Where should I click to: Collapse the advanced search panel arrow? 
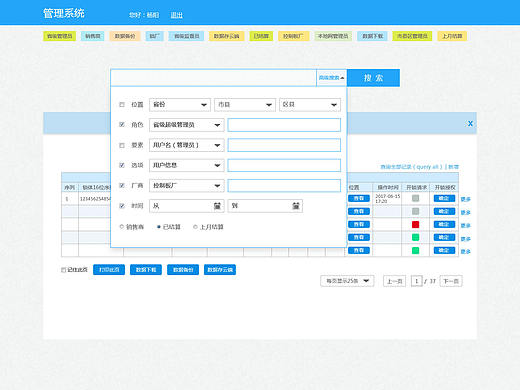(342, 78)
